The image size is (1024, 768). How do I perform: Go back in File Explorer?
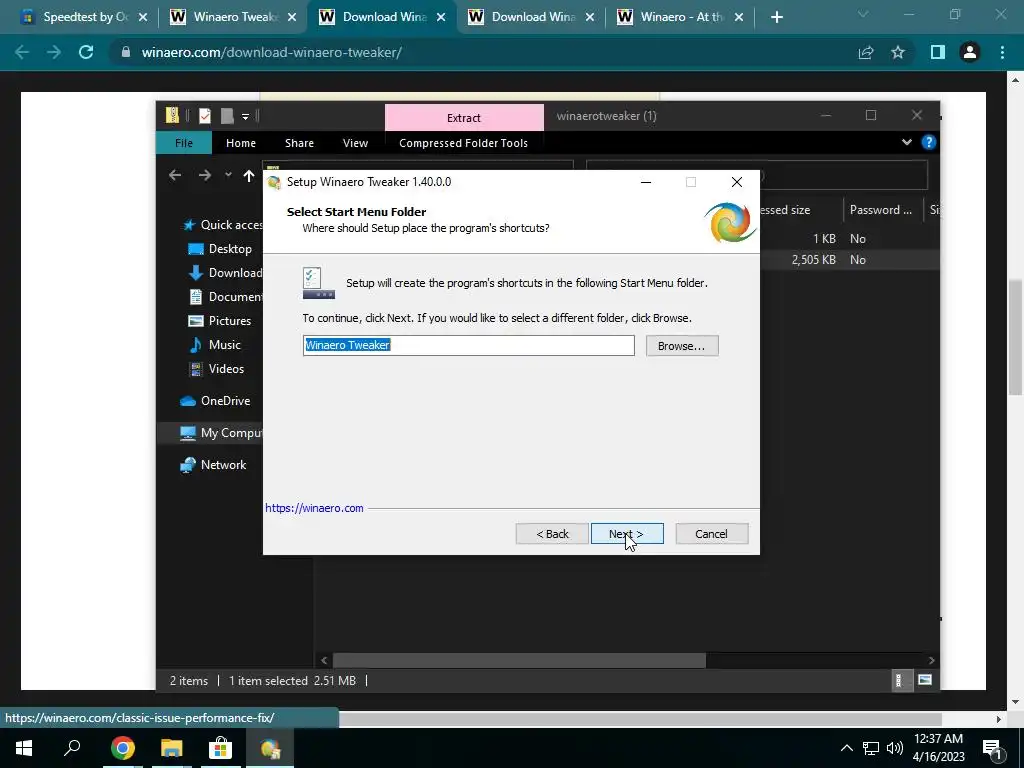[175, 175]
